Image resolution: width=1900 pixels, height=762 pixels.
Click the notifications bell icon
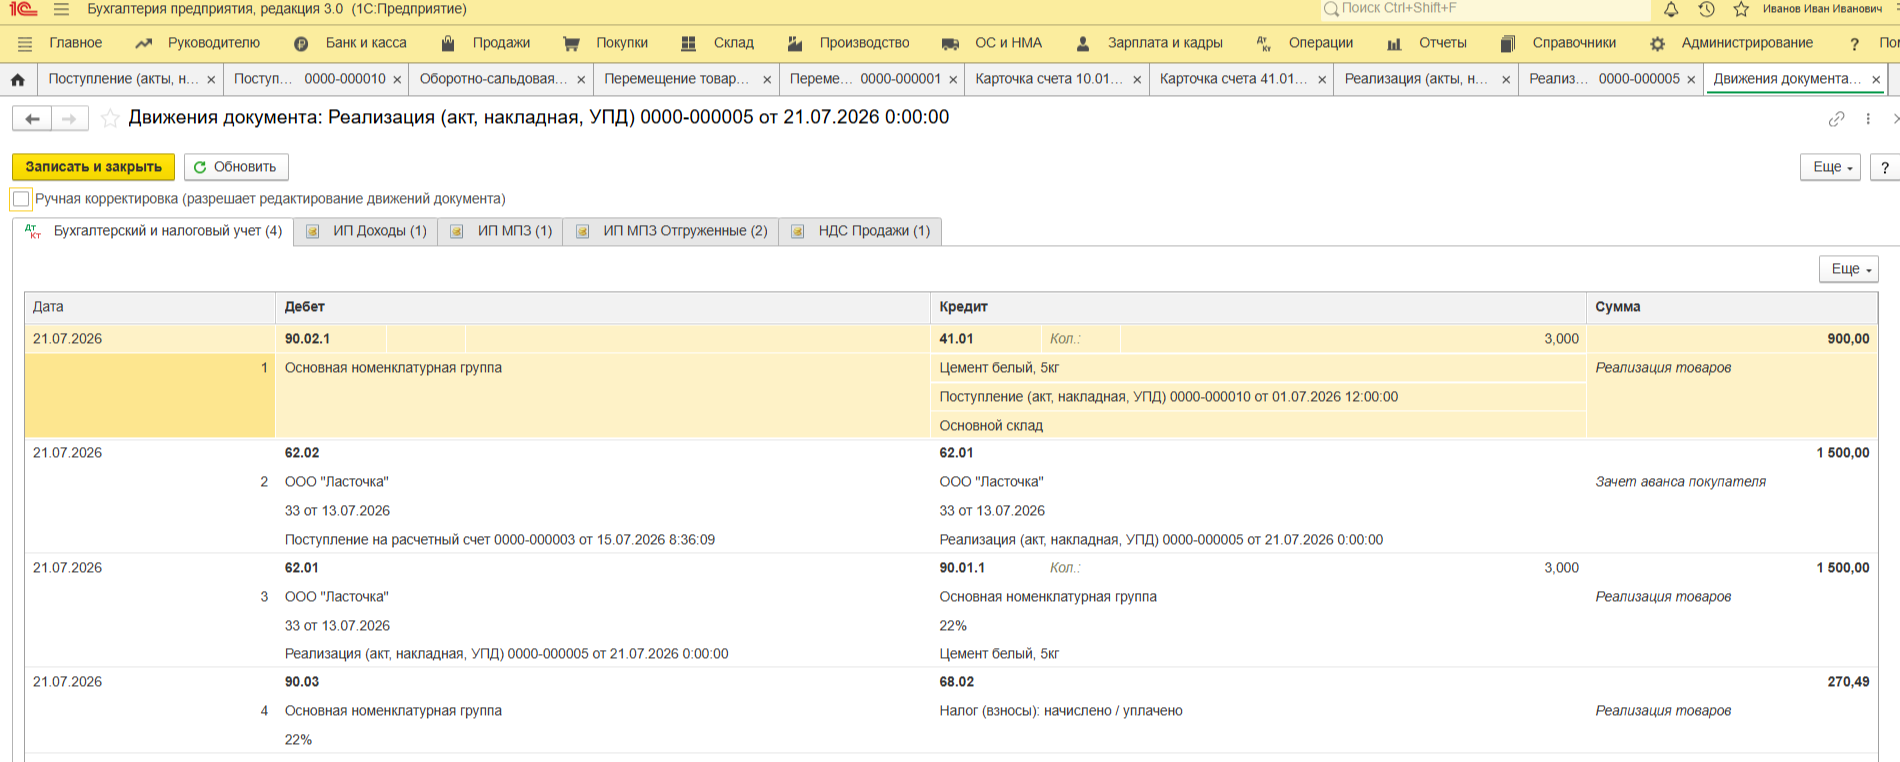1671,9
